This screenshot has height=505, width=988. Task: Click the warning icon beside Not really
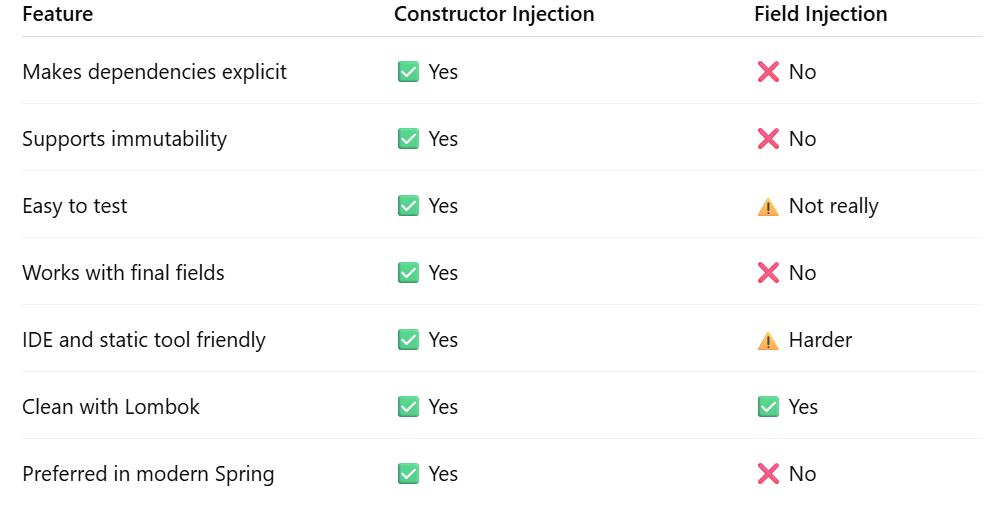point(768,207)
